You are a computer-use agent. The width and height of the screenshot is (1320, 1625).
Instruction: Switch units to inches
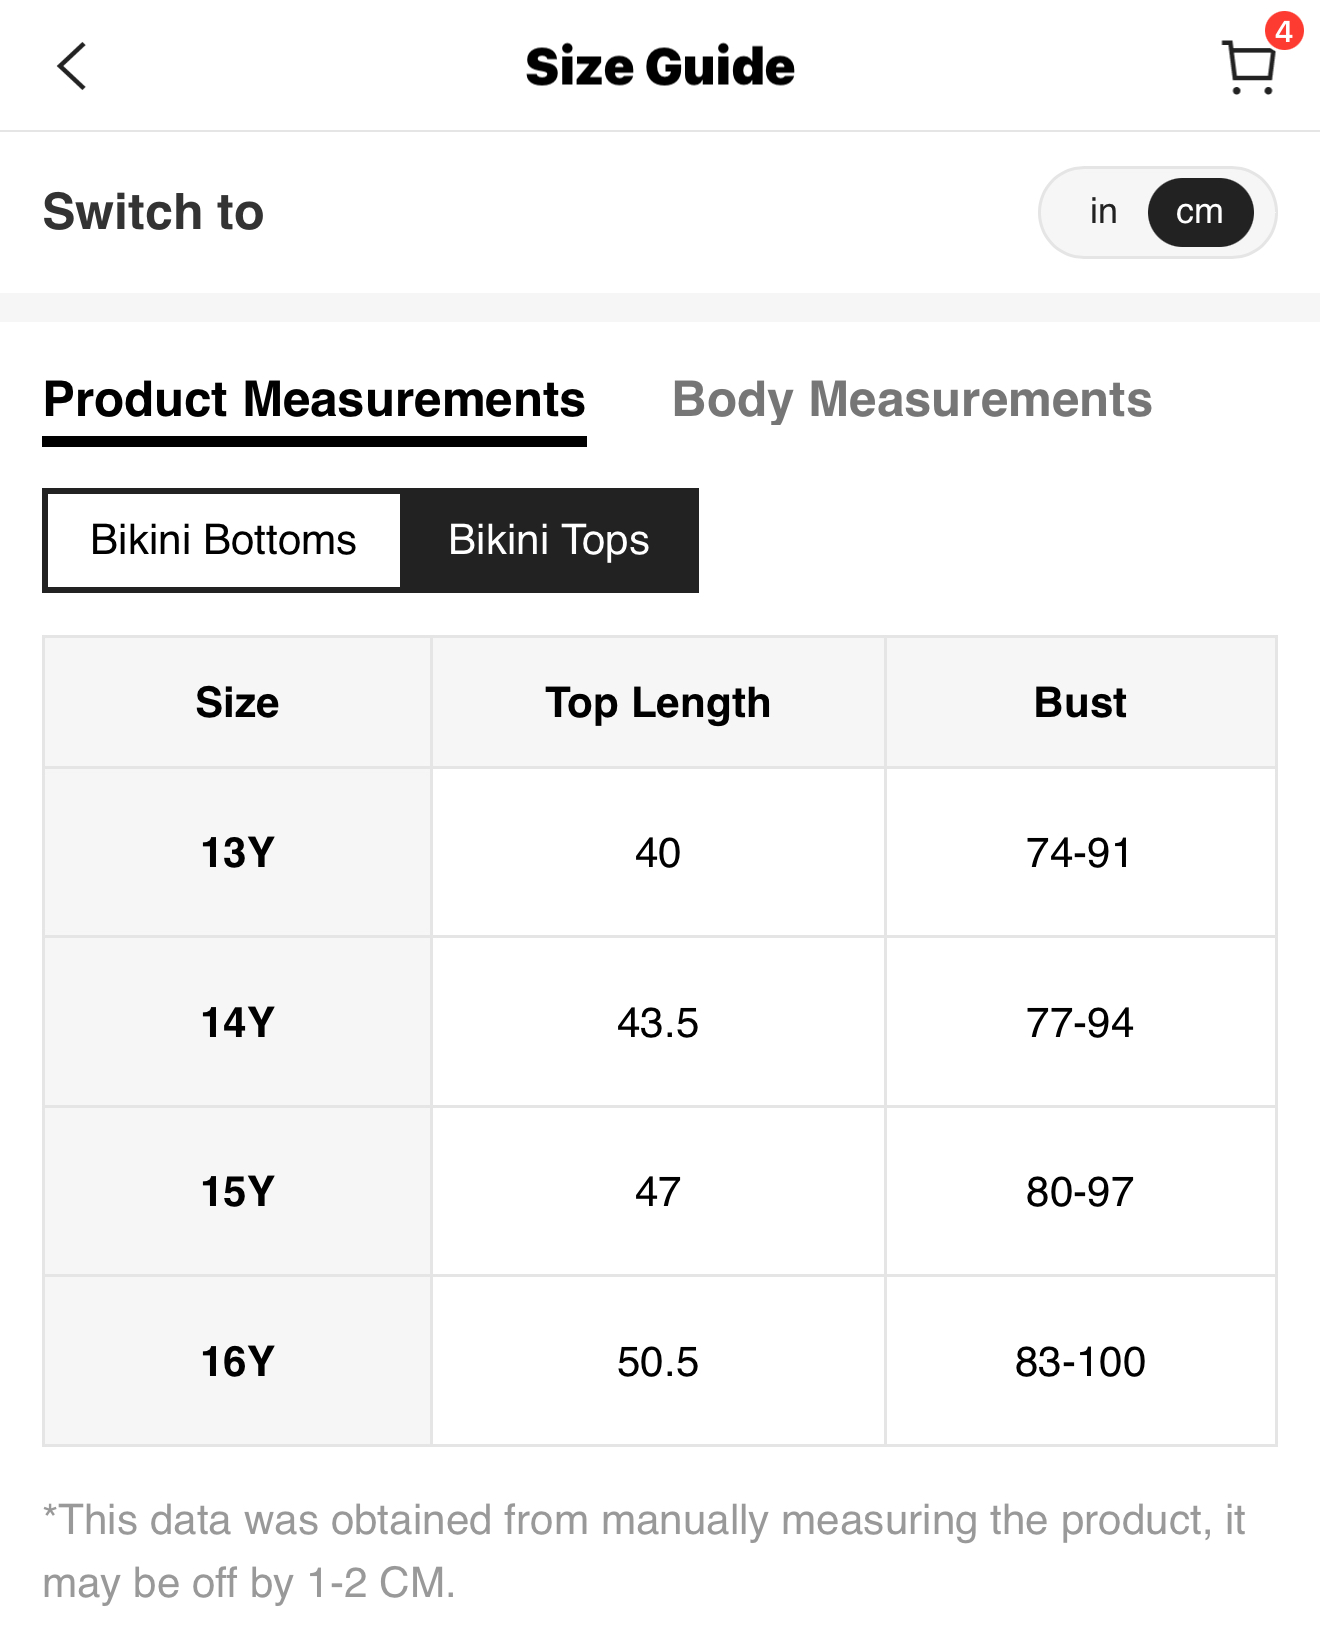click(1103, 212)
